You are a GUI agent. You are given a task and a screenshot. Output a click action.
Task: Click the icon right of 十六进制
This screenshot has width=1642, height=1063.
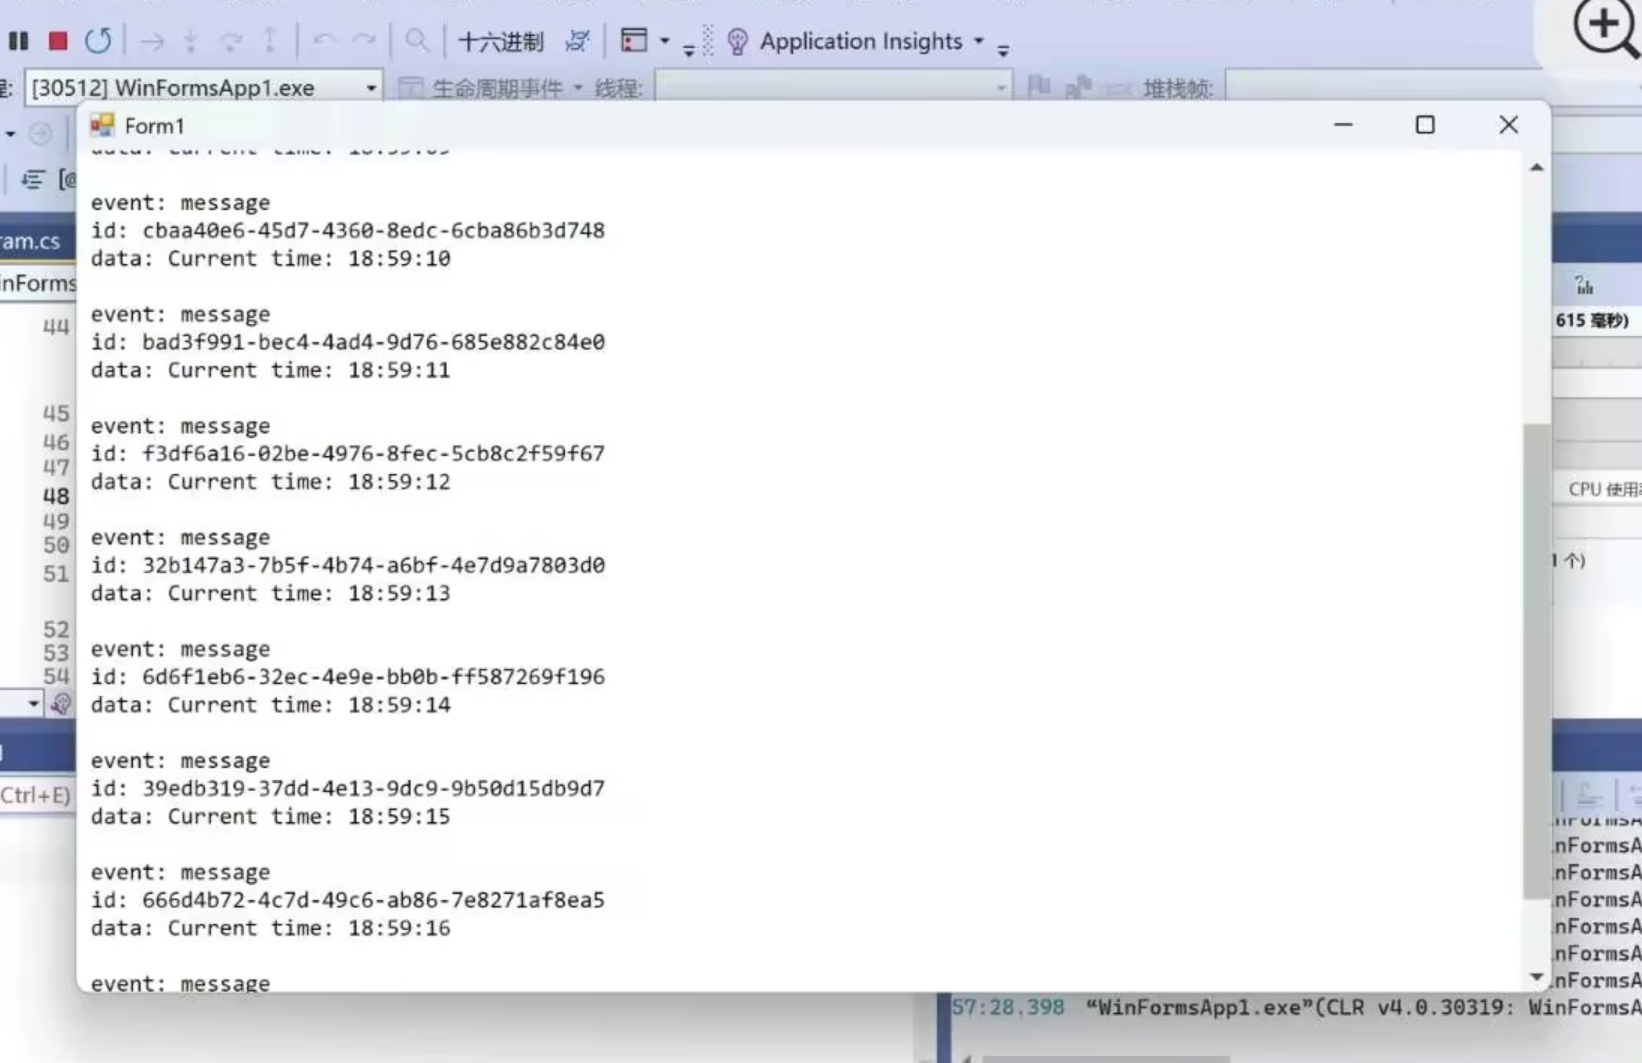coord(577,41)
